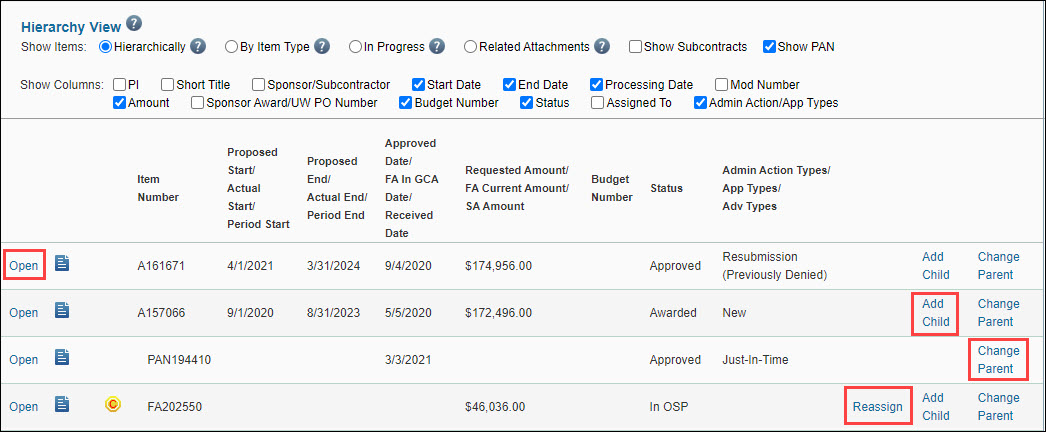
Task: Select Related Attachments radio button
Action: (470, 46)
